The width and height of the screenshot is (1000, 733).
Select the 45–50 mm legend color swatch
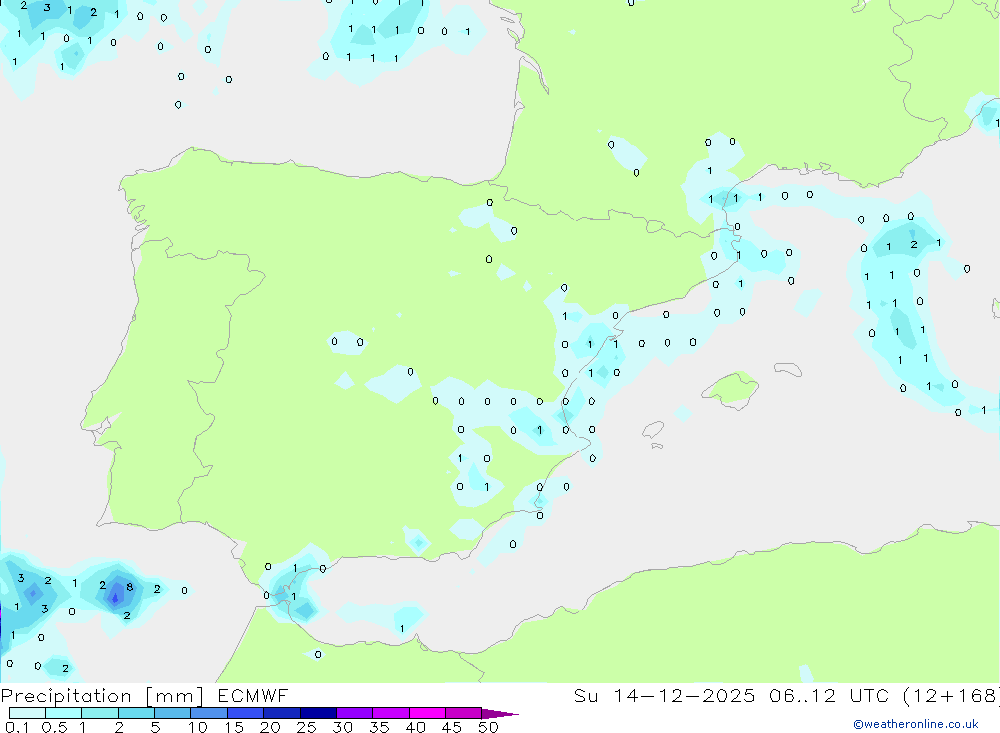[x=464, y=713]
